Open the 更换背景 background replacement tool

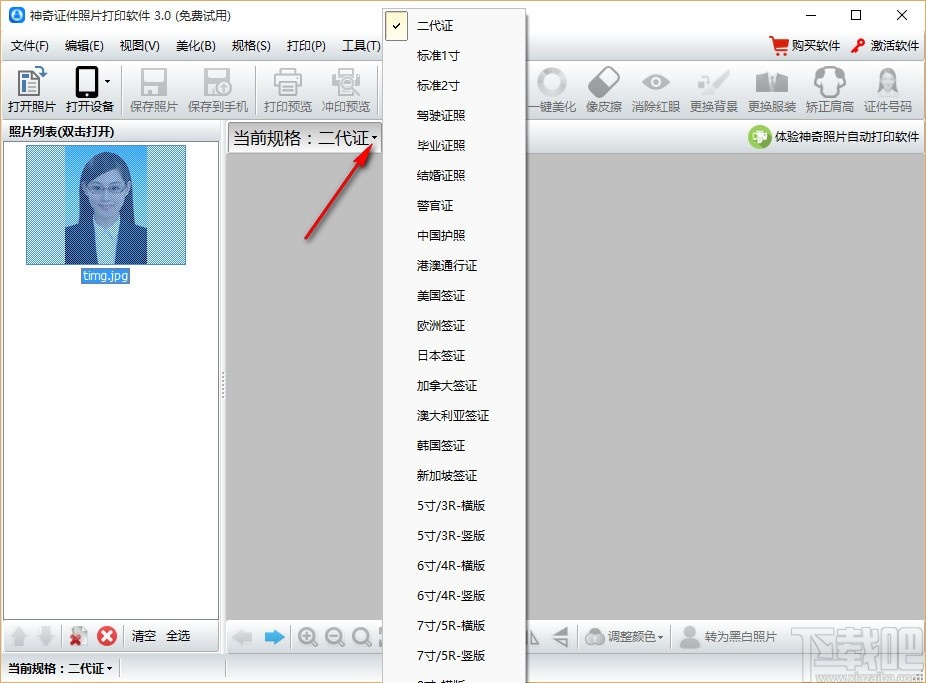tap(713, 90)
